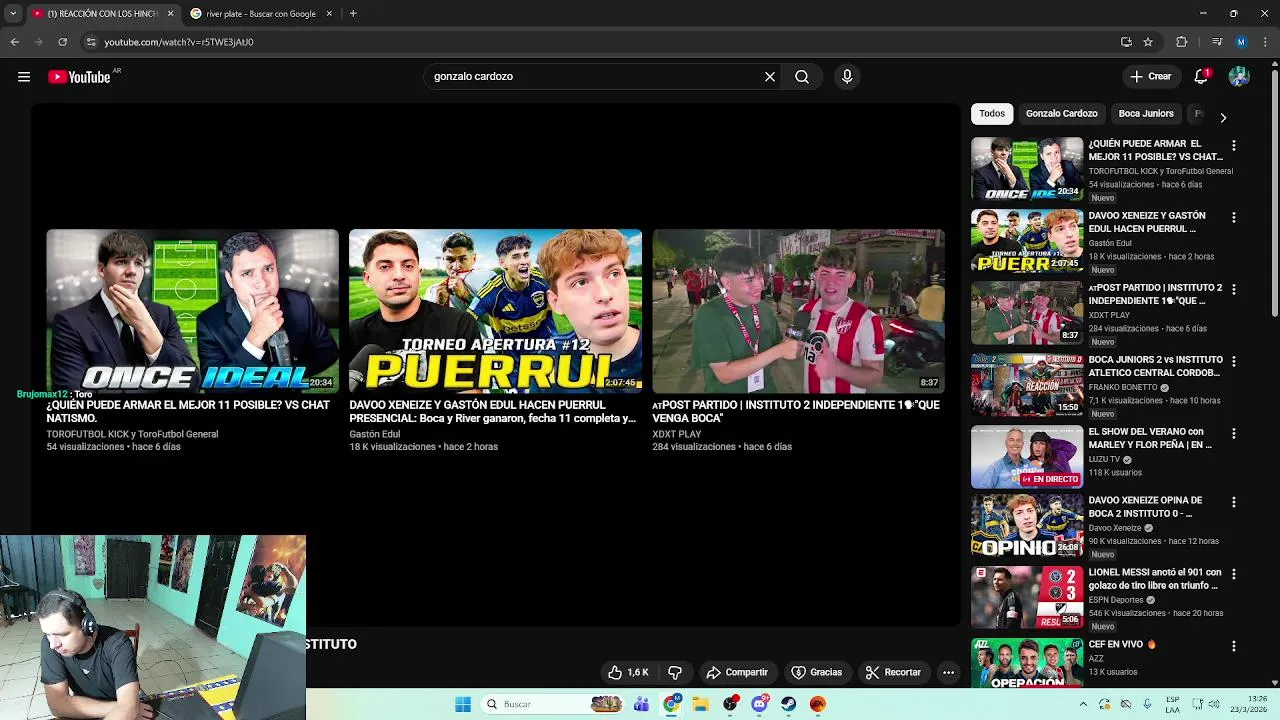Click the browser address bar URL
This screenshot has height=720, width=1280.
(x=179, y=42)
